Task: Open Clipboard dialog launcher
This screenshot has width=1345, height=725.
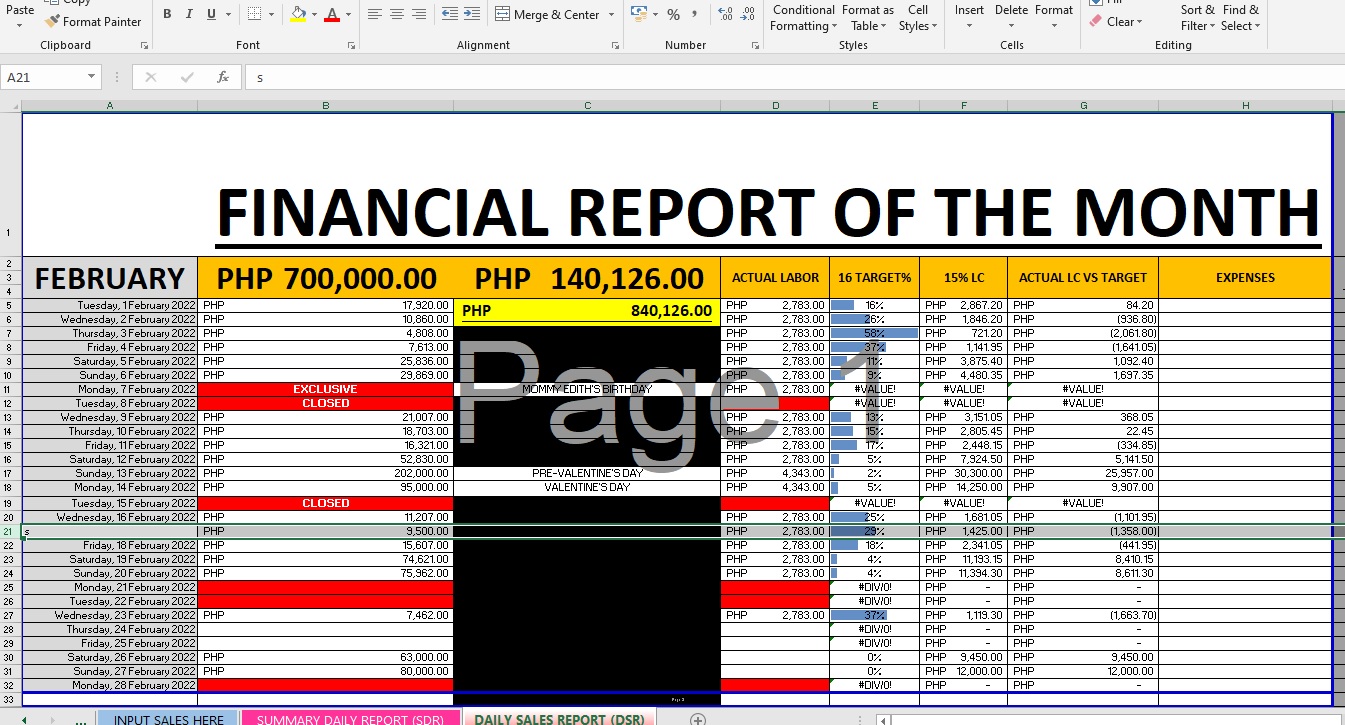Action: [145, 46]
